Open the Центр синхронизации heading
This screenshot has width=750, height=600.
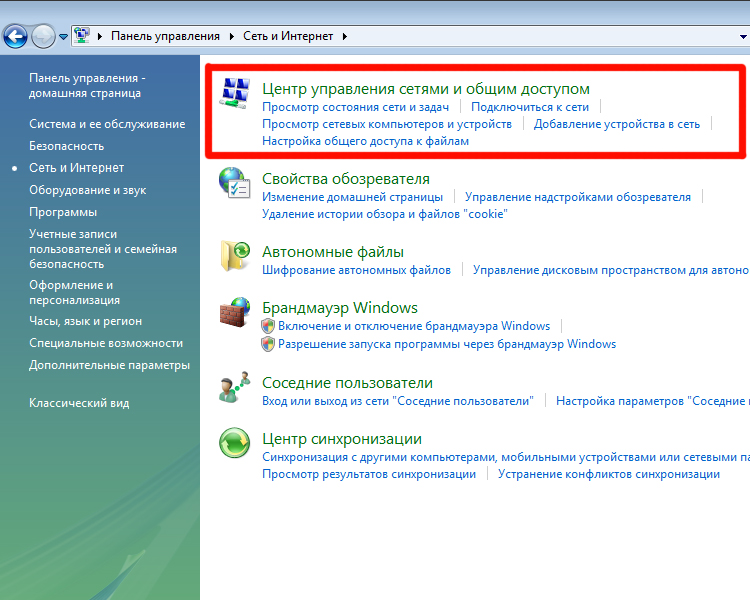pos(342,439)
